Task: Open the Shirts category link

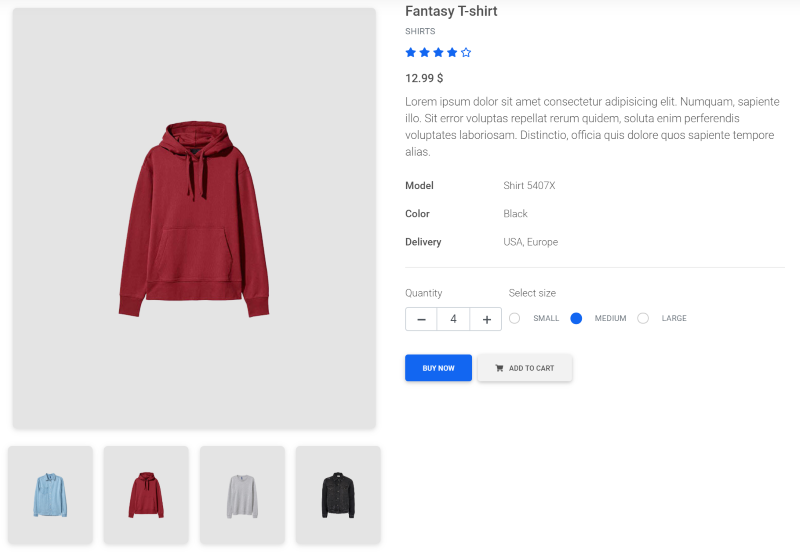Action: [x=420, y=31]
